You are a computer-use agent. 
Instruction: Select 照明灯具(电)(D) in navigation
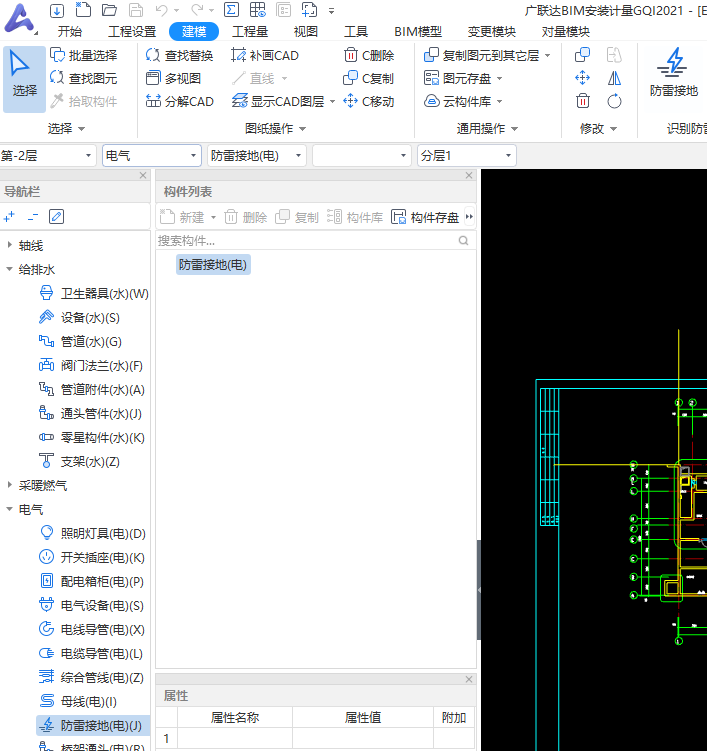tap(92, 533)
